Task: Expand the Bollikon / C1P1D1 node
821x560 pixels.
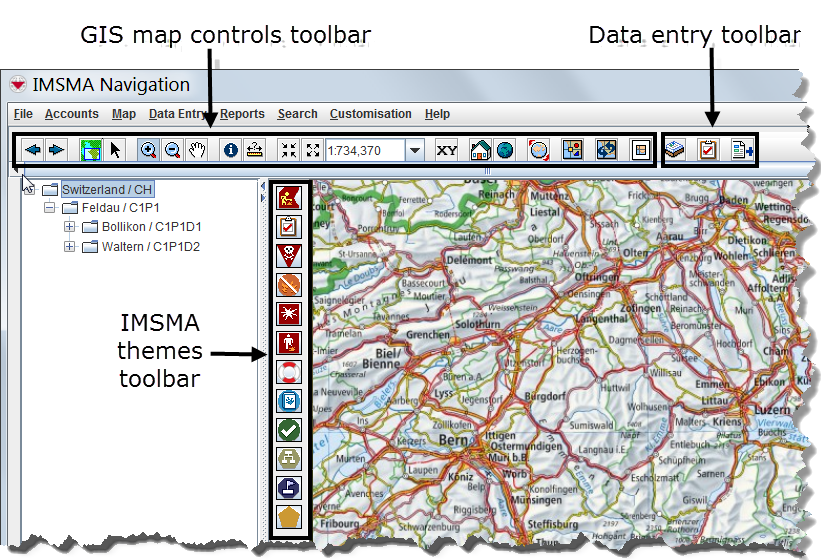Action: click(x=69, y=227)
